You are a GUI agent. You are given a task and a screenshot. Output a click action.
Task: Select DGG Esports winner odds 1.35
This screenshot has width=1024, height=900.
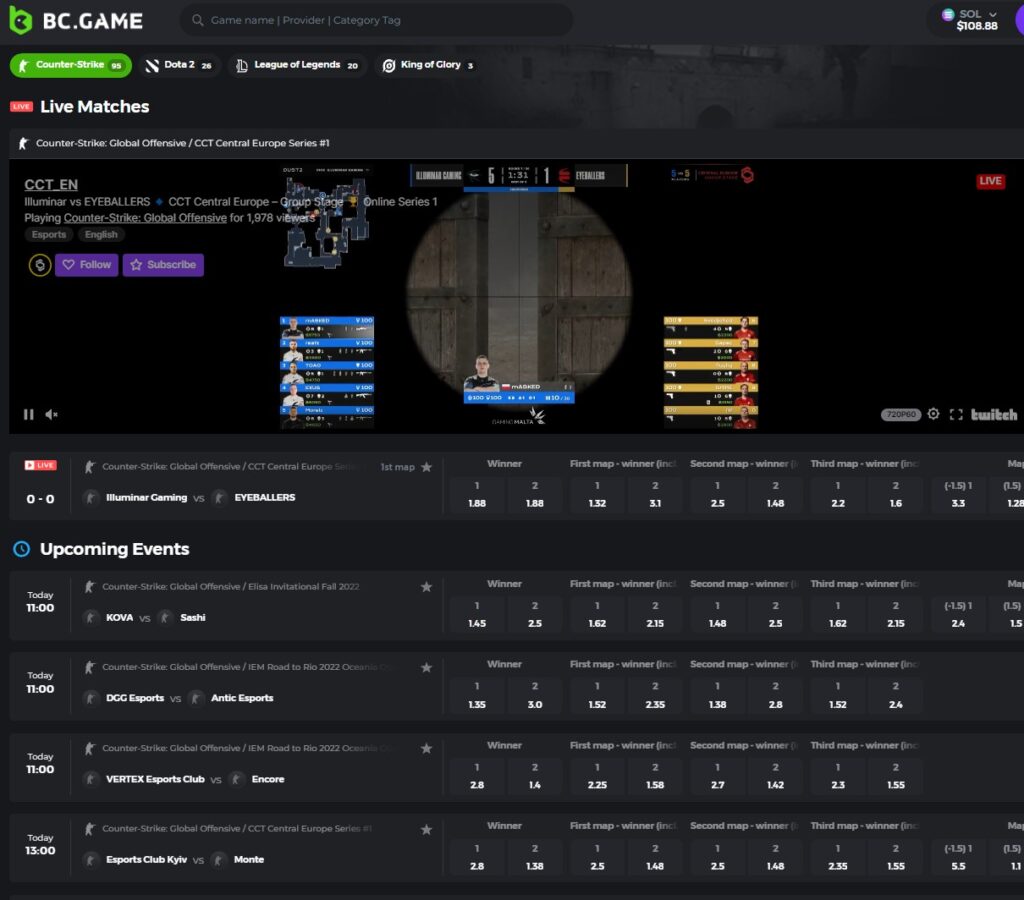[x=477, y=695]
